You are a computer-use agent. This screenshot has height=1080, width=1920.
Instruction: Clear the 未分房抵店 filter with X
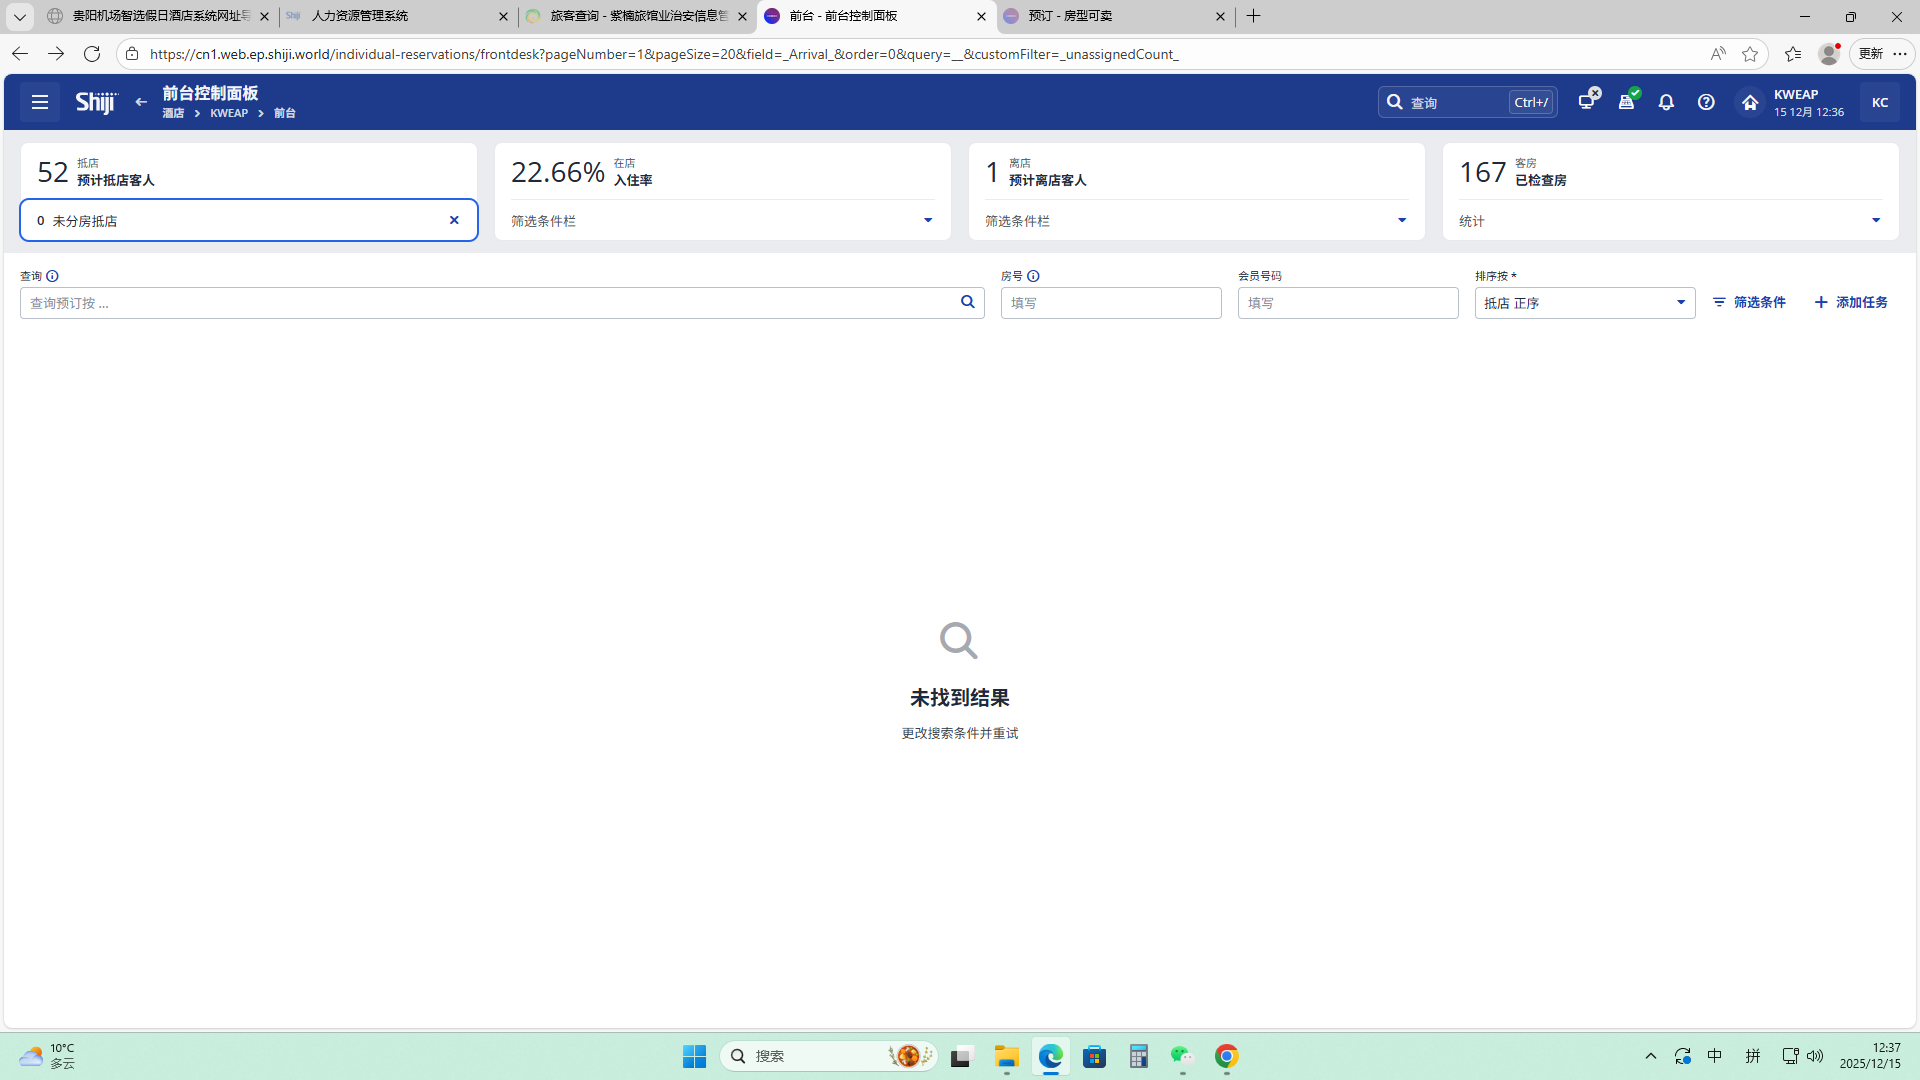point(454,220)
